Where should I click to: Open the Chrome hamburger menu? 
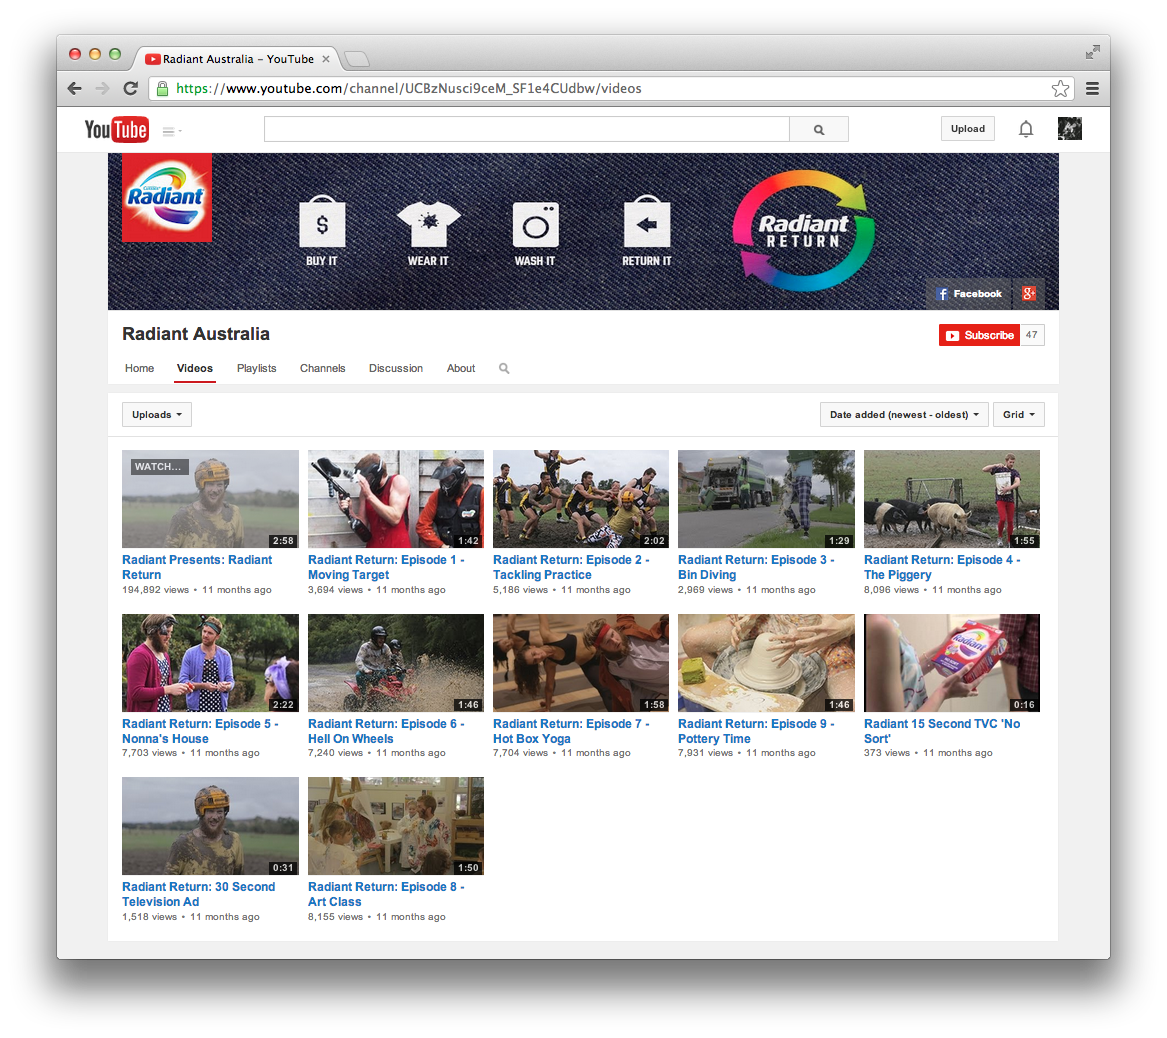(x=1092, y=89)
